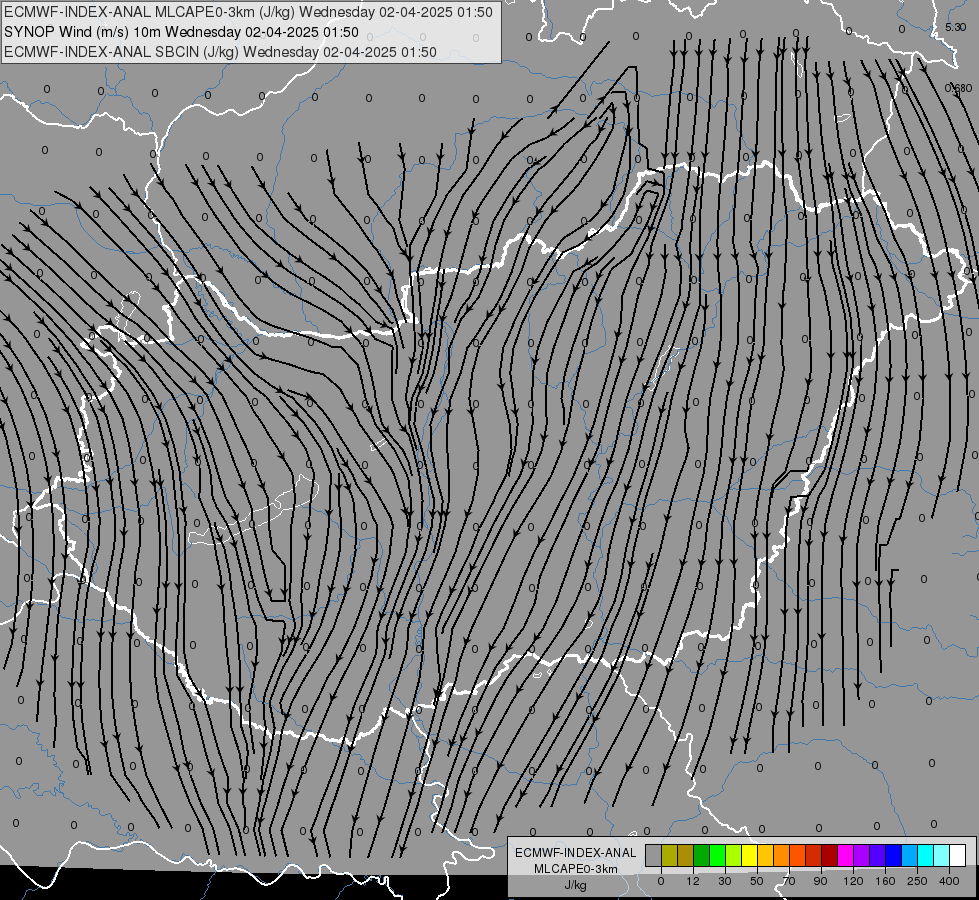Viewport: 979px width, 900px height.
Task: Click the legend tick label 70
Action: pyautogui.click(x=789, y=881)
